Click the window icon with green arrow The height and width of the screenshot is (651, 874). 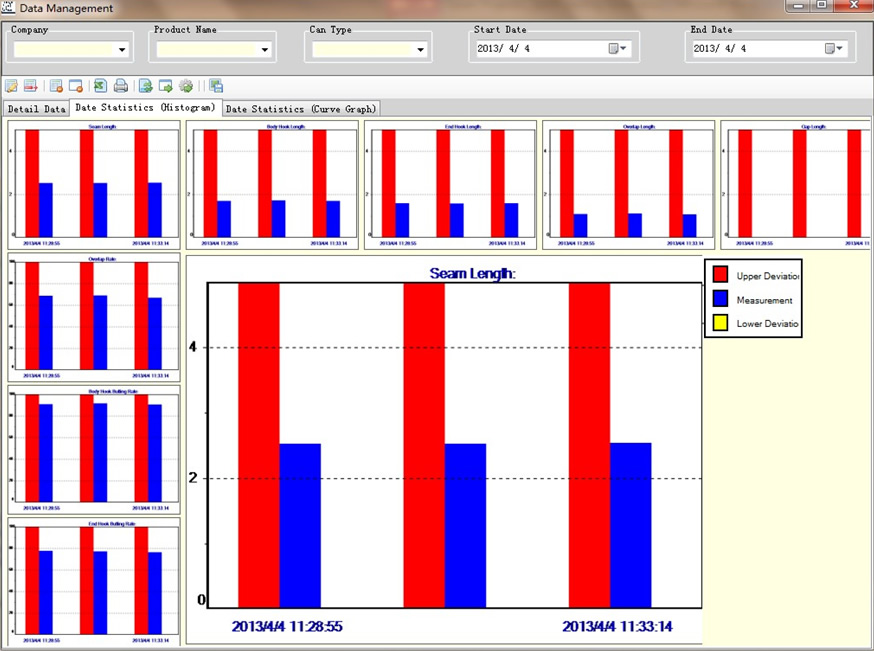[x=166, y=86]
